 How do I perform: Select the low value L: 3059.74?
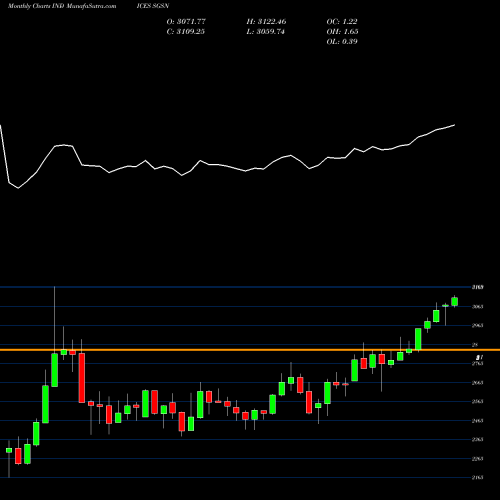(x=266, y=32)
